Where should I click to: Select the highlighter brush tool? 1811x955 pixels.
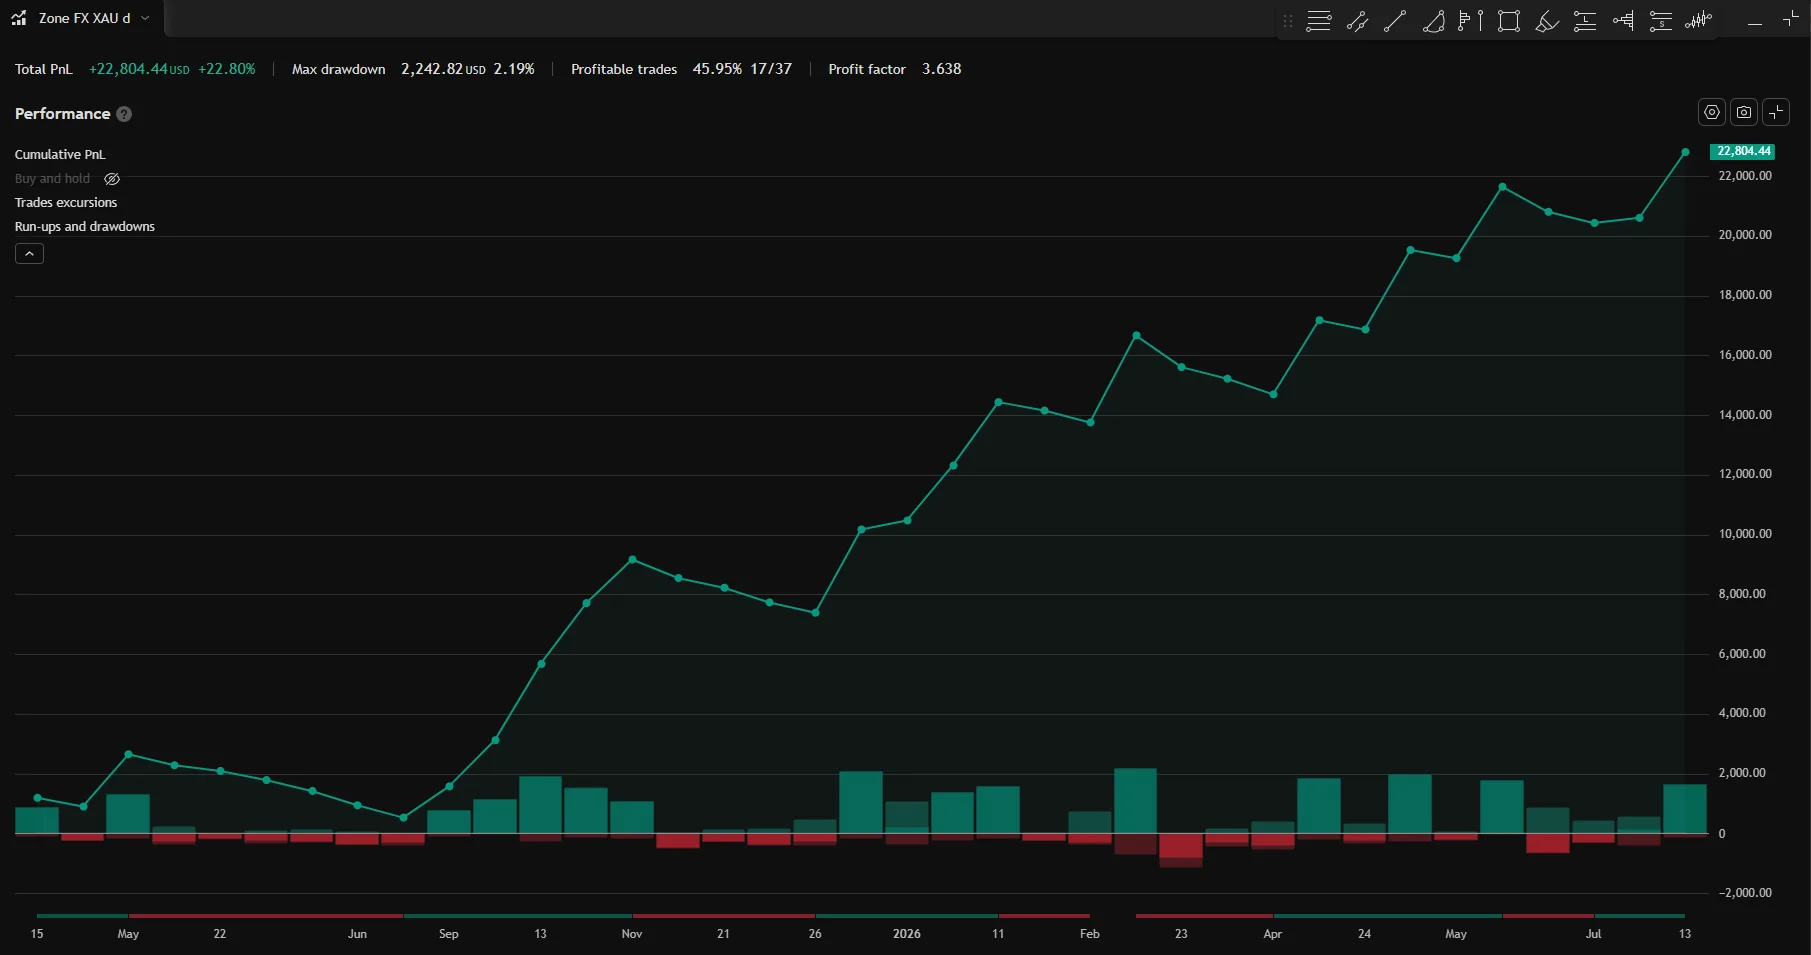[x=1547, y=21]
